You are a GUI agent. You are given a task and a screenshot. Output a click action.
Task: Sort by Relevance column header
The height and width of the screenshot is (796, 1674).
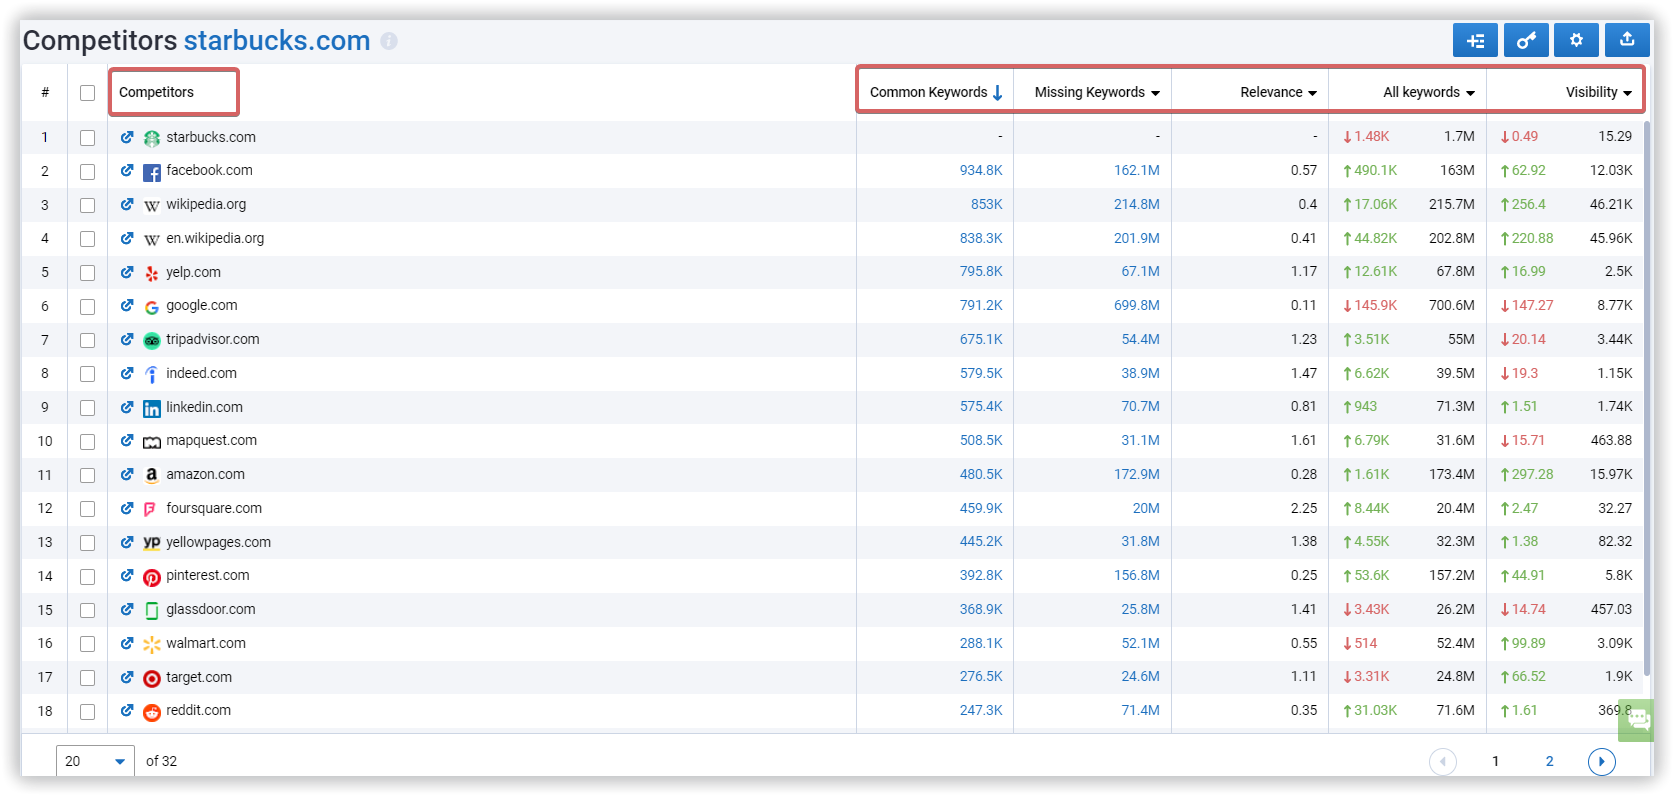(1278, 92)
